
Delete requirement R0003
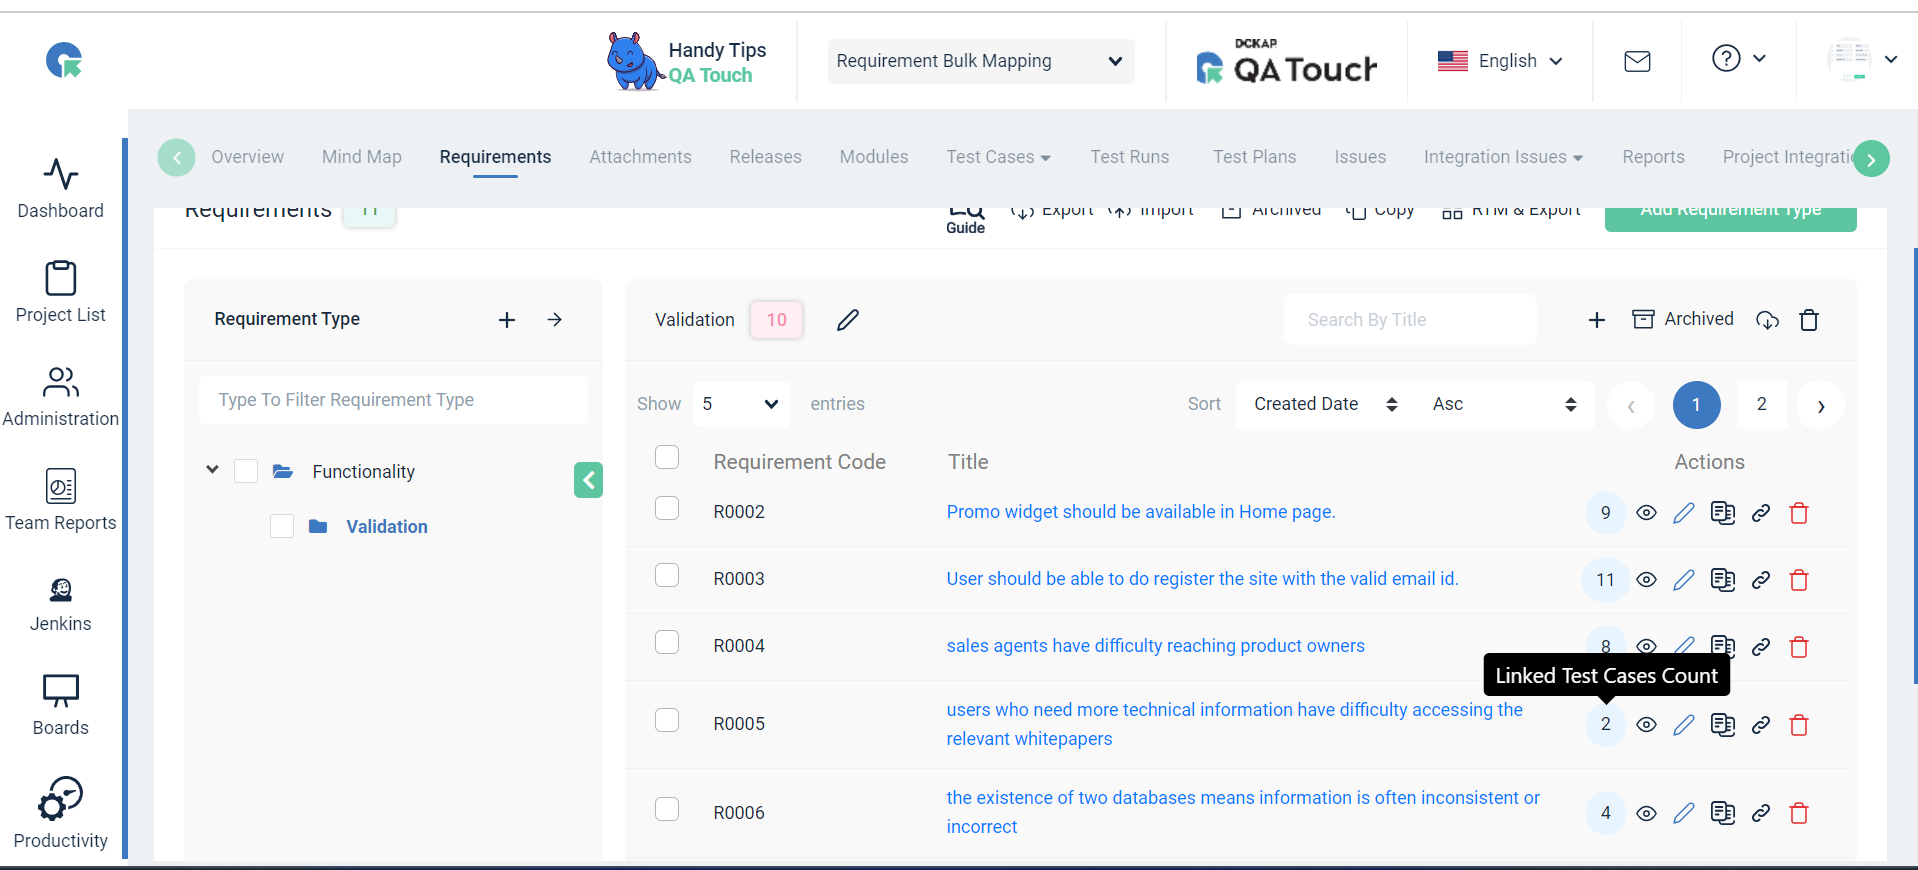coord(1799,580)
